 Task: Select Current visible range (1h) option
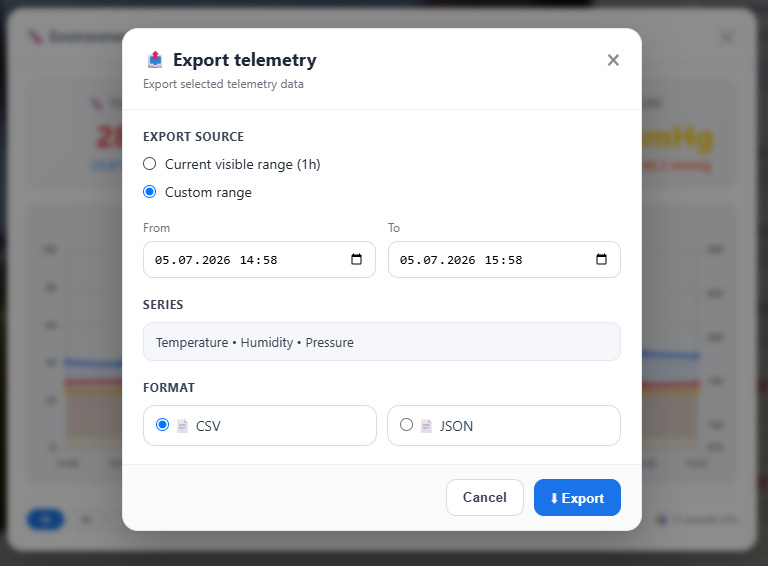(x=149, y=164)
